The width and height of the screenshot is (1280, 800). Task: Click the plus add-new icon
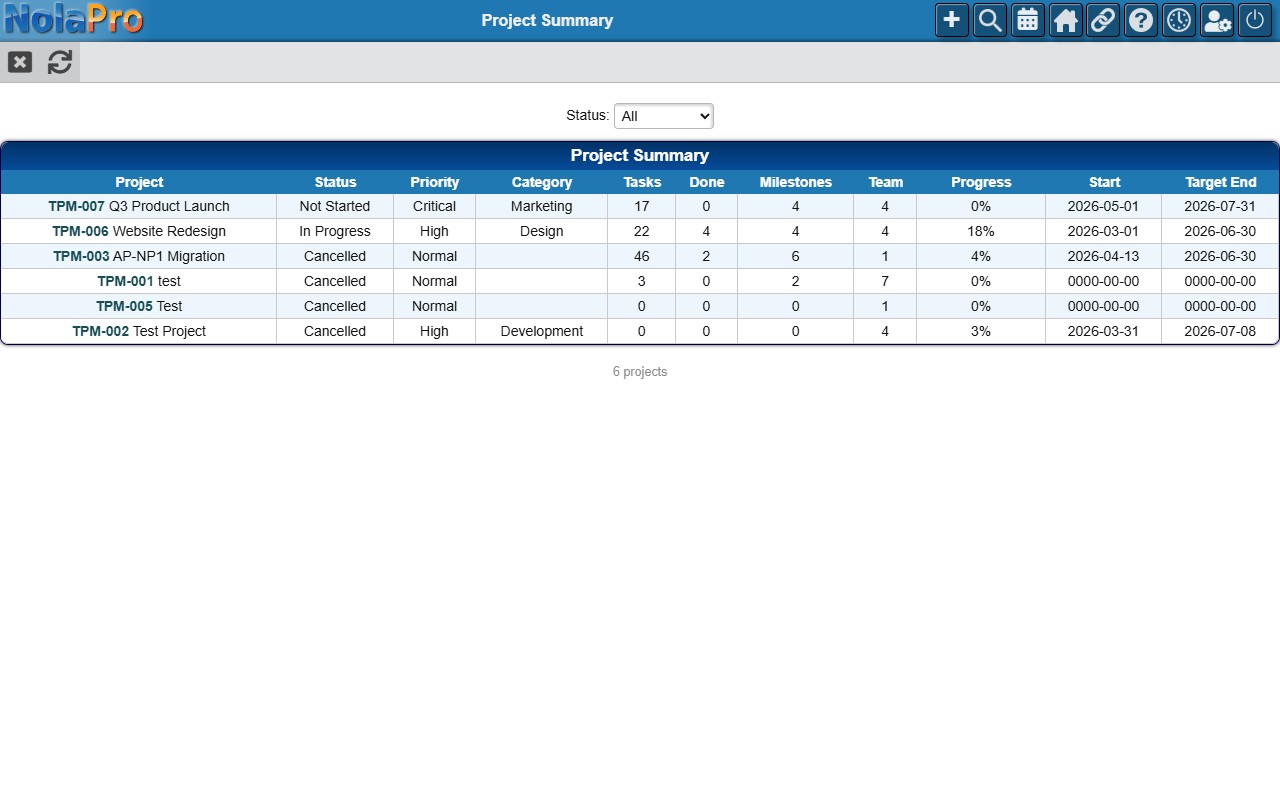[952, 20]
